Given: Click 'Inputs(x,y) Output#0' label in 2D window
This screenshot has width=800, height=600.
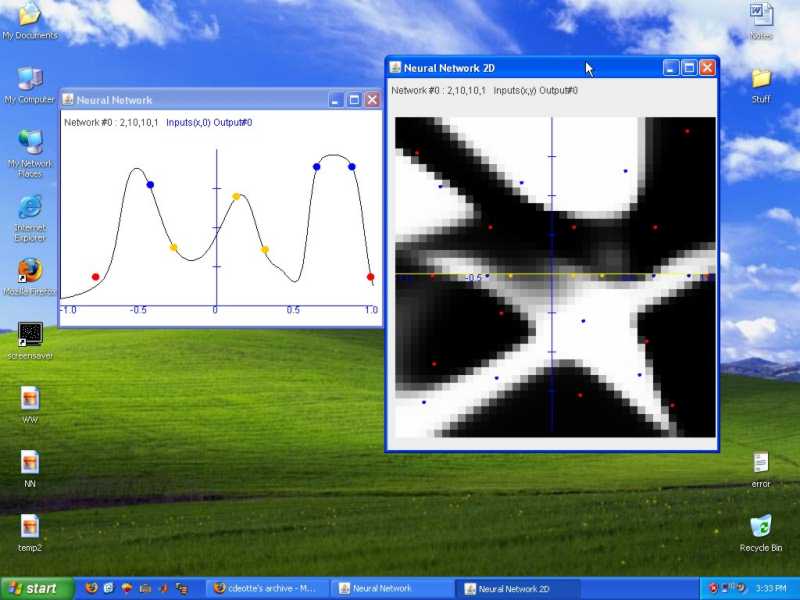Looking at the screenshot, I should [x=535, y=90].
